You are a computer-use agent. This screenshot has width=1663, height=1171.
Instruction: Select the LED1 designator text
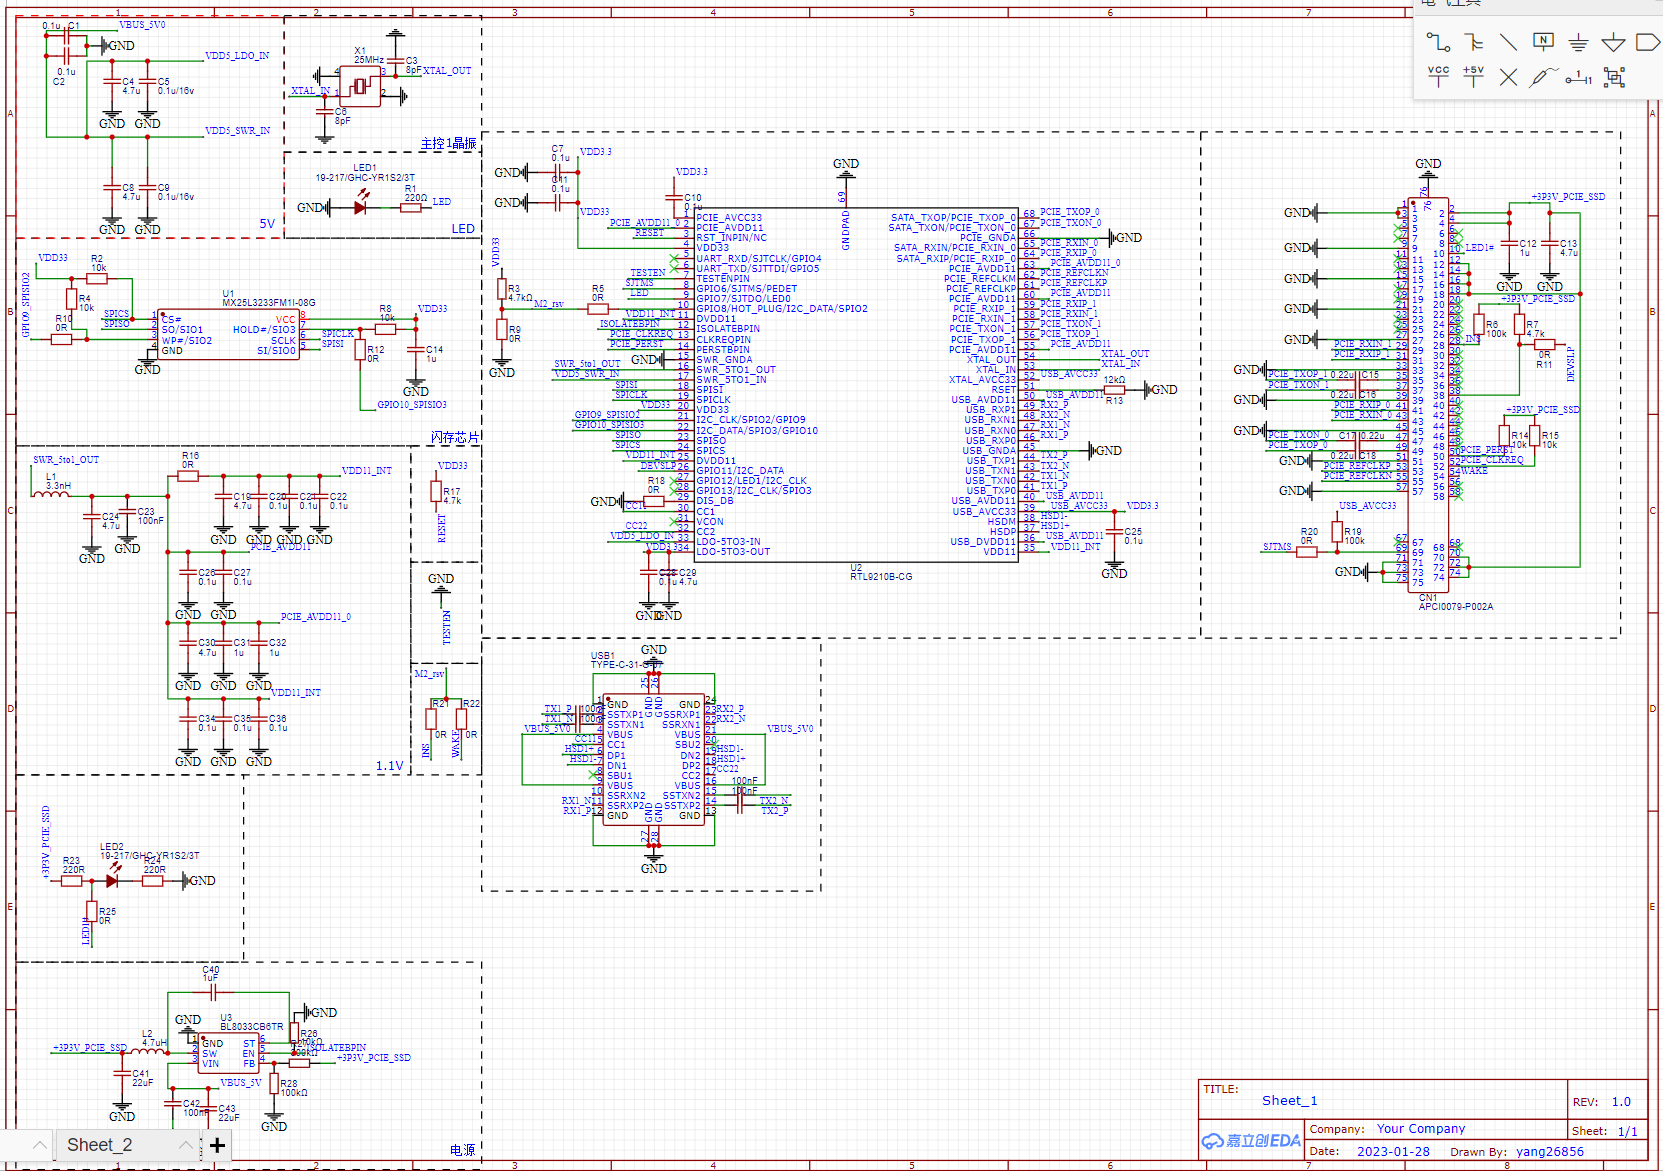[x=364, y=168]
